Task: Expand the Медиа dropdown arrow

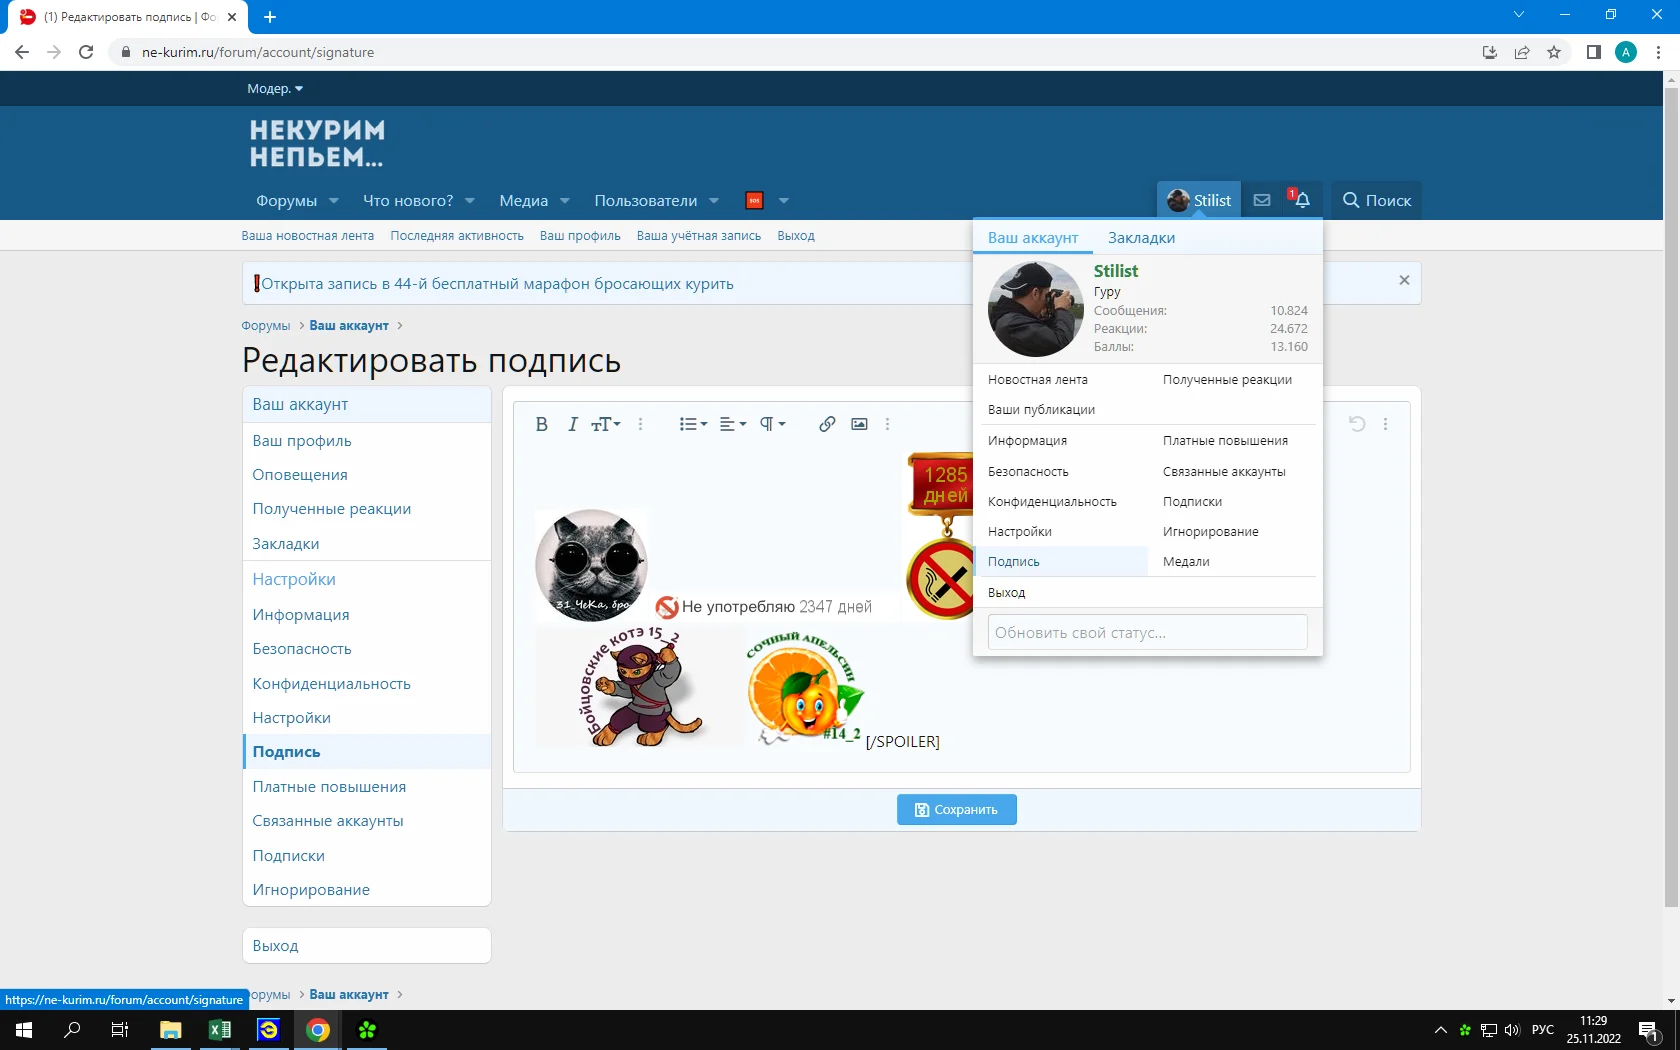Action: coord(565,201)
